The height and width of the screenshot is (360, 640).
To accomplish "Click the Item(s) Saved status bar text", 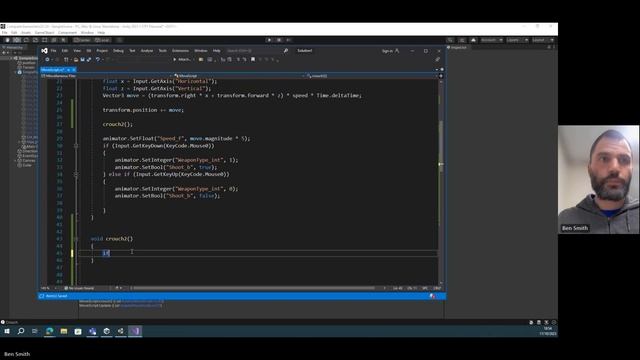I will click(56, 296).
